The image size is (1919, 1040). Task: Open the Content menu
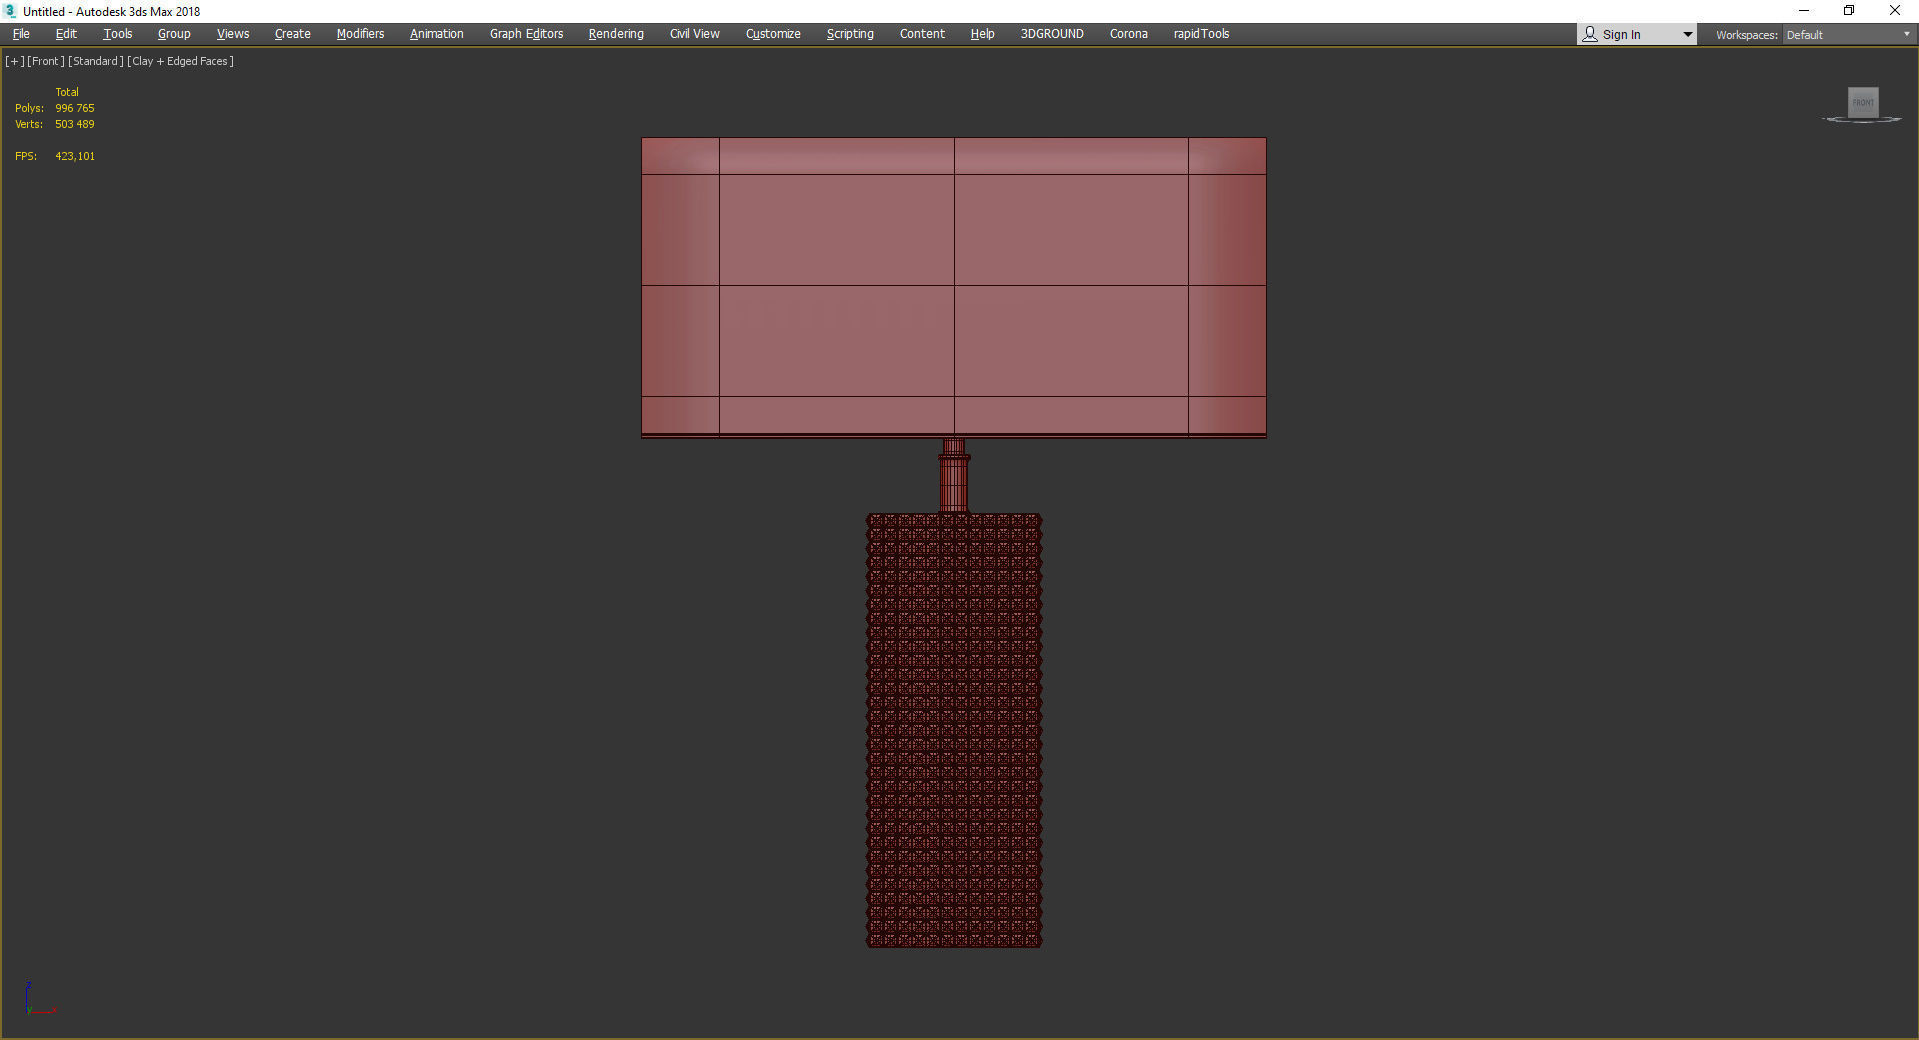(x=922, y=34)
